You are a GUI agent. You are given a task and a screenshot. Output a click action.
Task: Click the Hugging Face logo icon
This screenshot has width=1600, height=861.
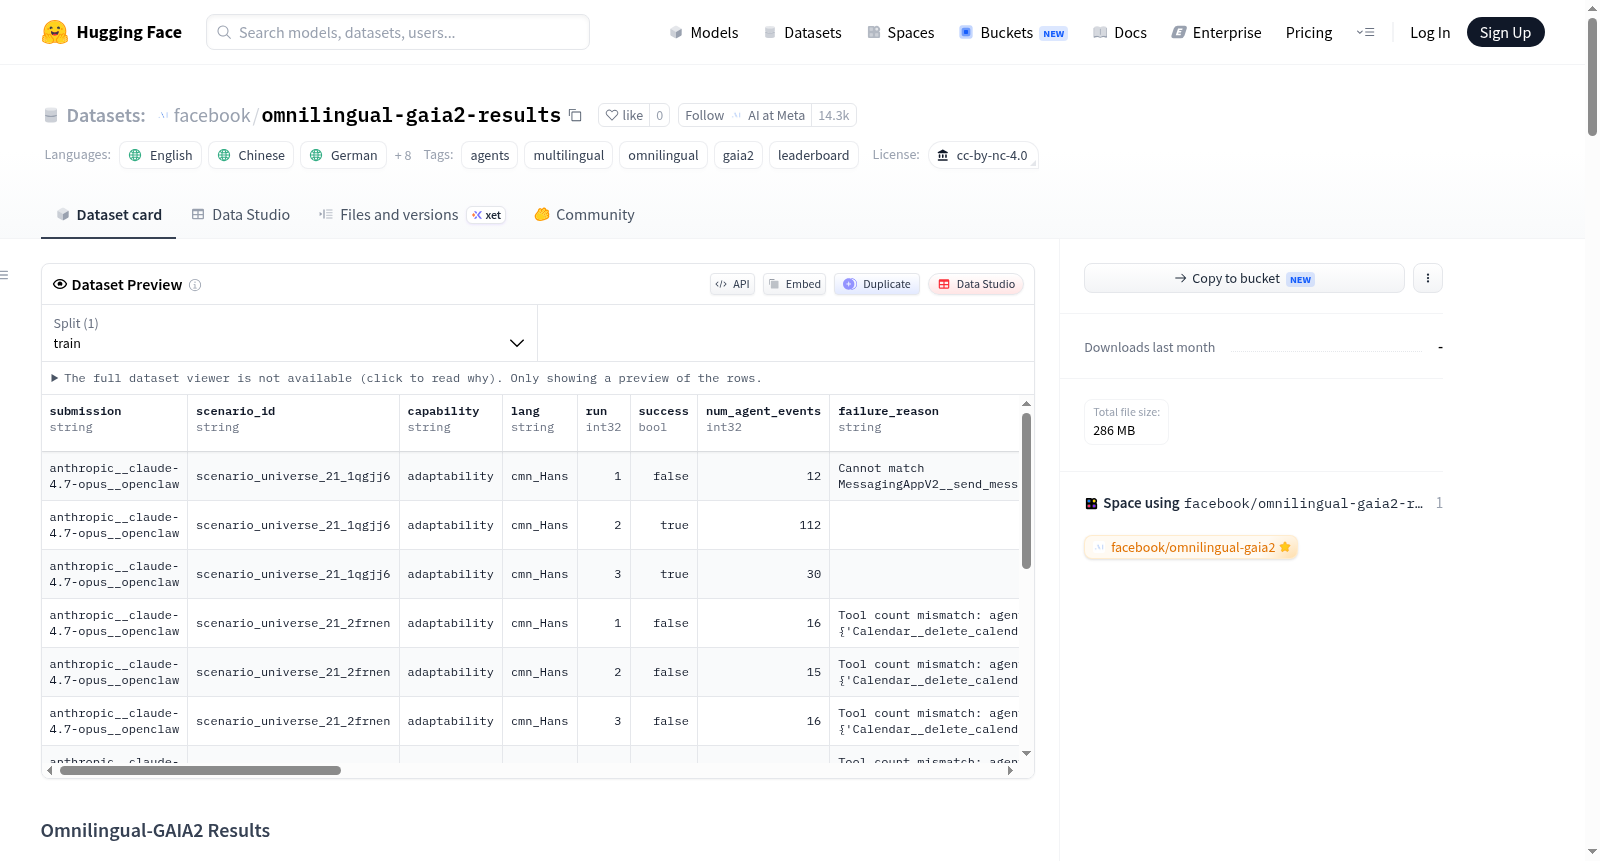(55, 32)
